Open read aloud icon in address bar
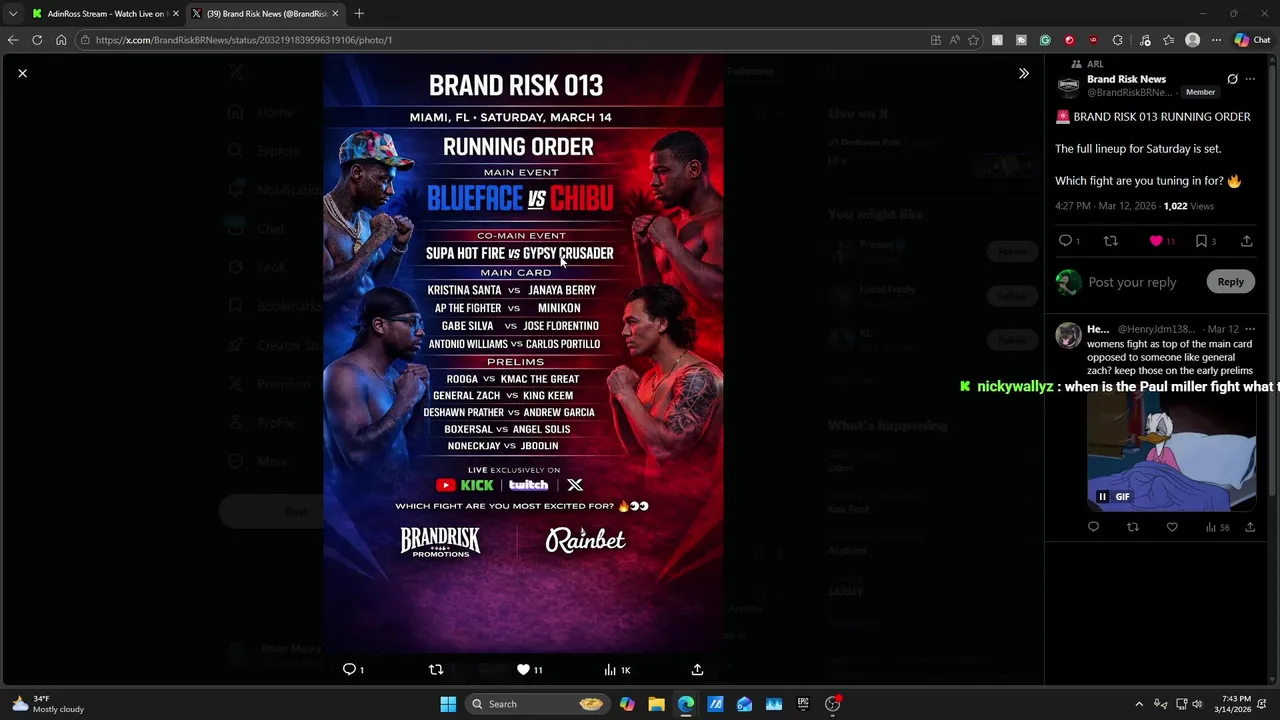Viewport: 1280px width, 720px height. pos(954,40)
